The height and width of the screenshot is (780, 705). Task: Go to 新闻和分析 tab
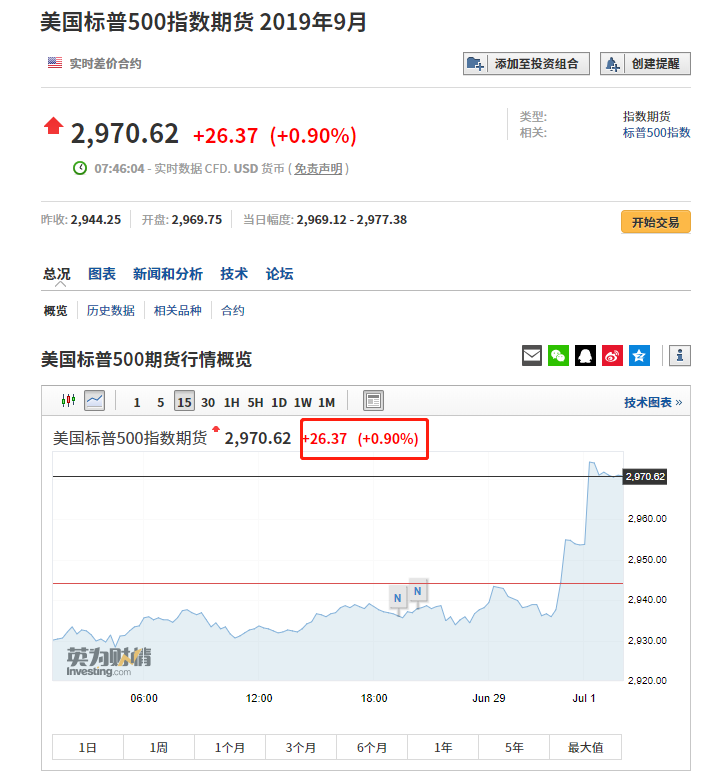click(x=167, y=274)
